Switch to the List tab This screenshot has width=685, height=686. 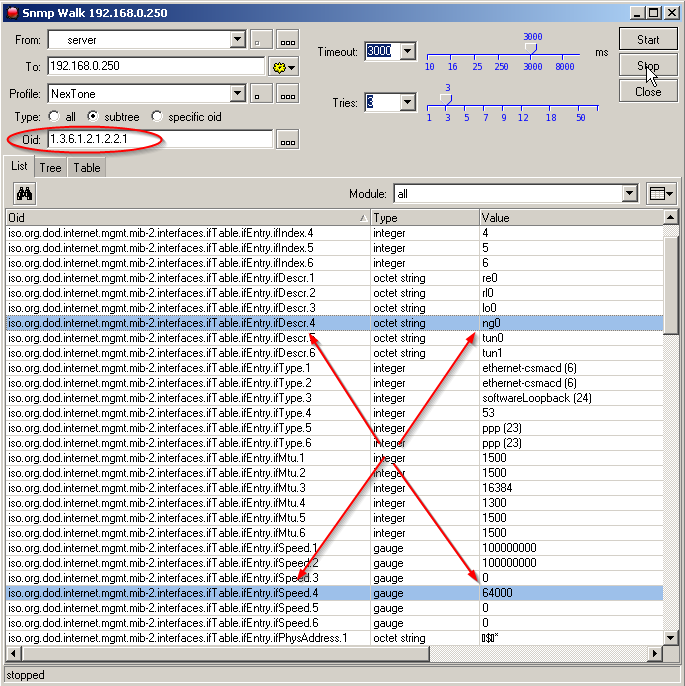(x=19, y=166)
